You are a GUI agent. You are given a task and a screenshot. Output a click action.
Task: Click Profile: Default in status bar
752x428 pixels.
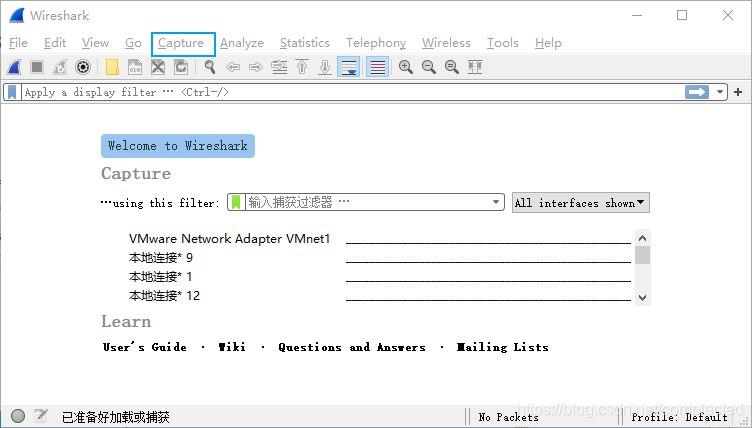[680, 417]
